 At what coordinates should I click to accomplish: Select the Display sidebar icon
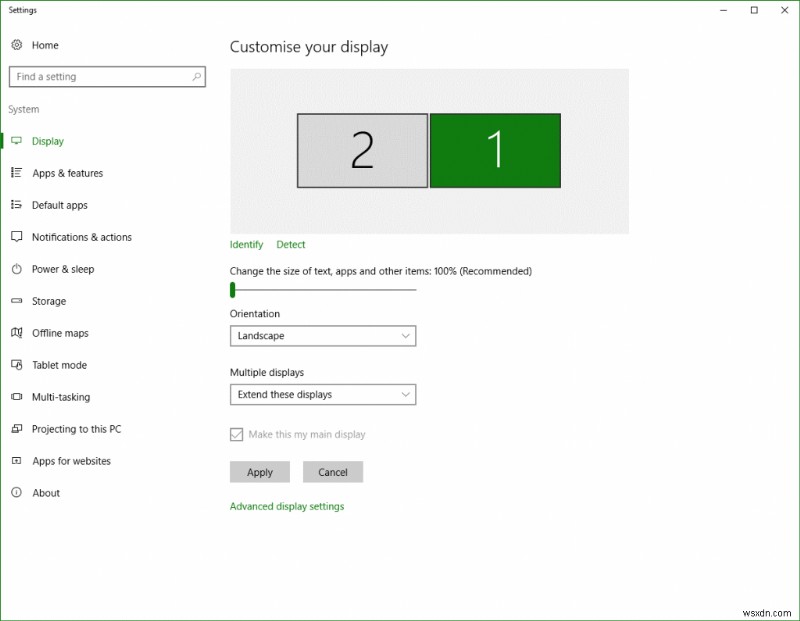click(17, 141)
